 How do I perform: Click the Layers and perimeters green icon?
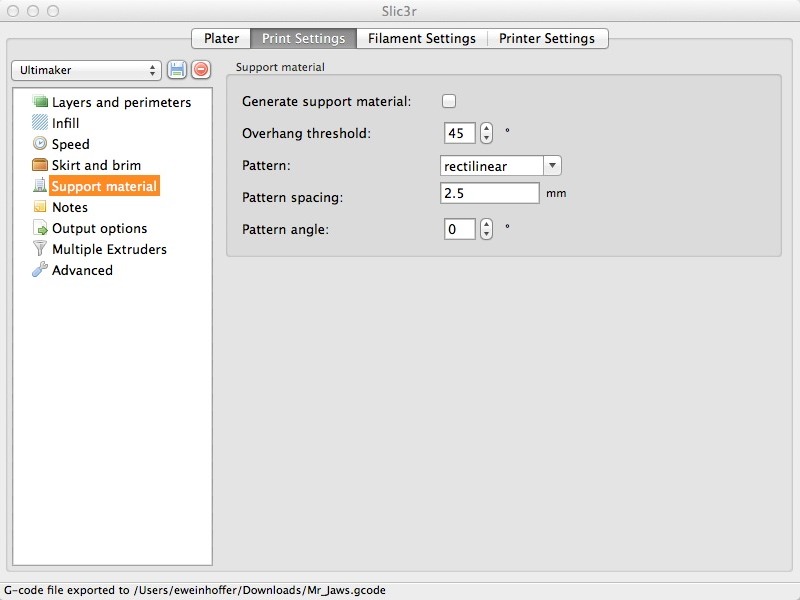(x=40, y=101)
